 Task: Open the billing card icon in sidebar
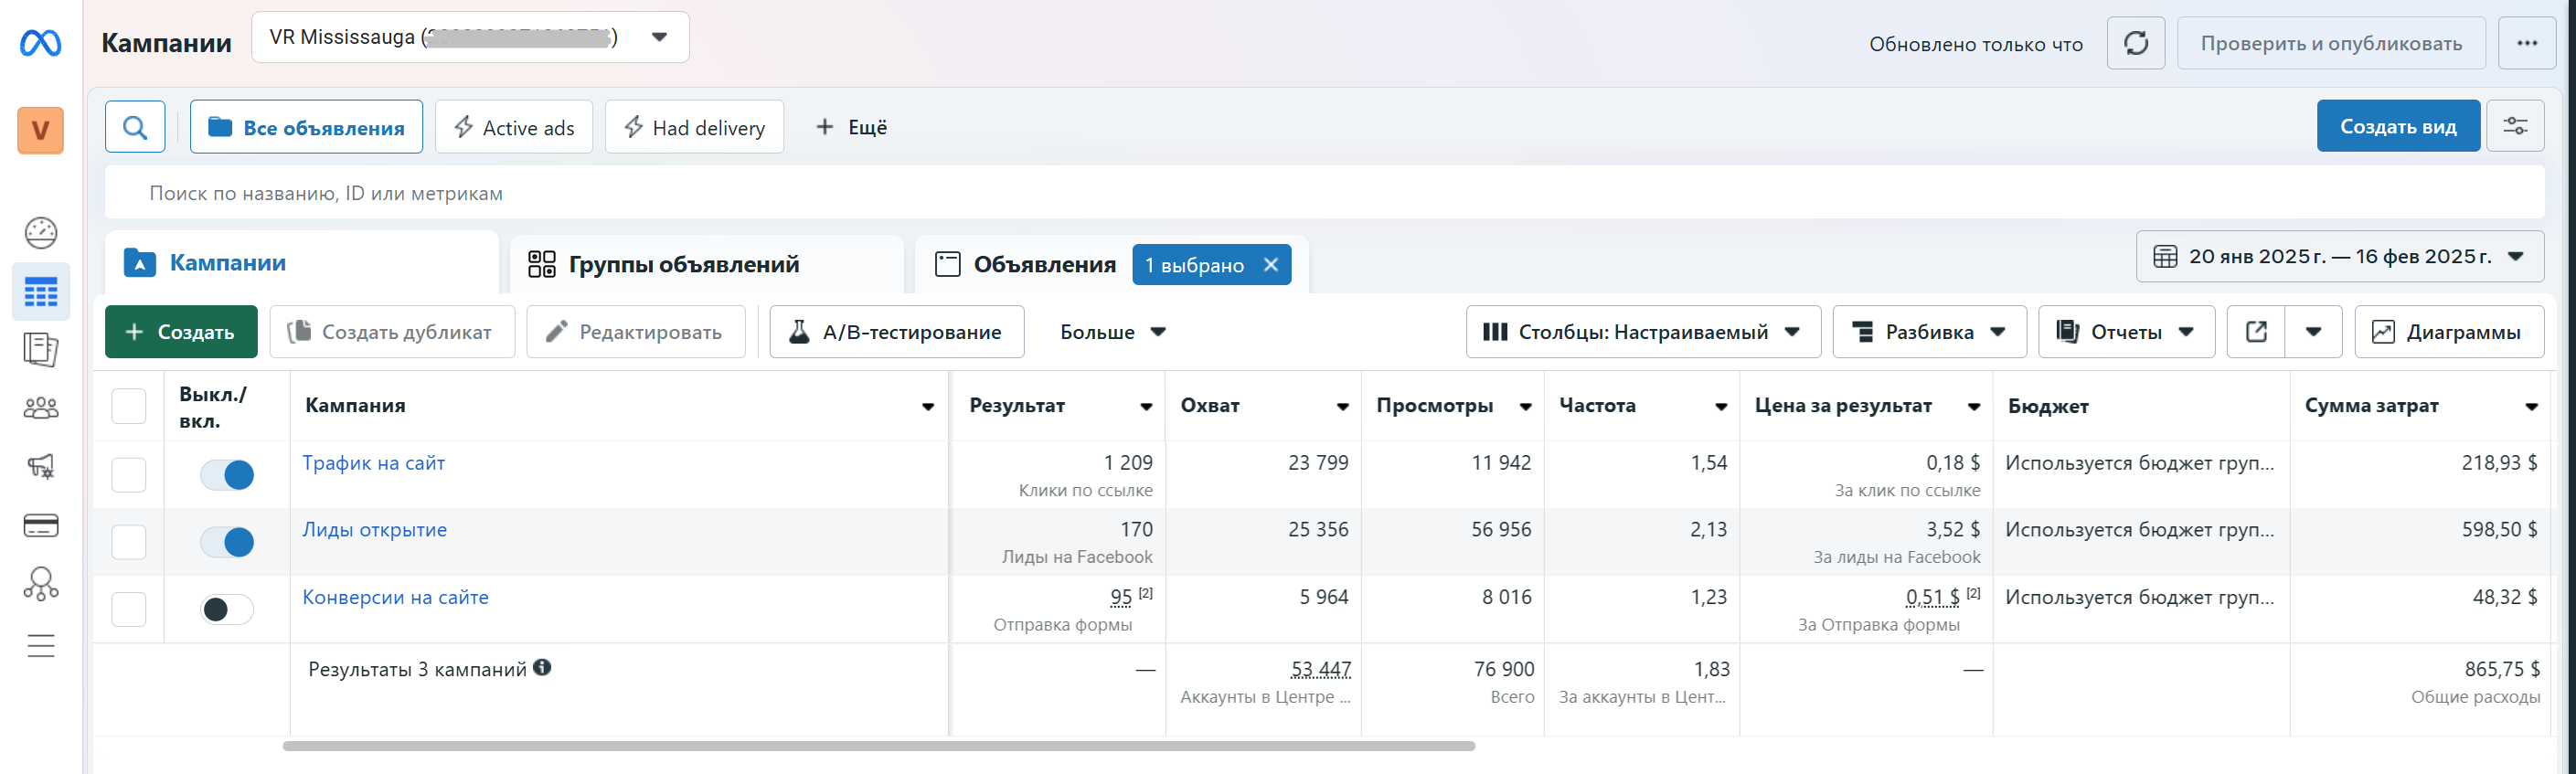pyautogui.click(x=41, y=525)
